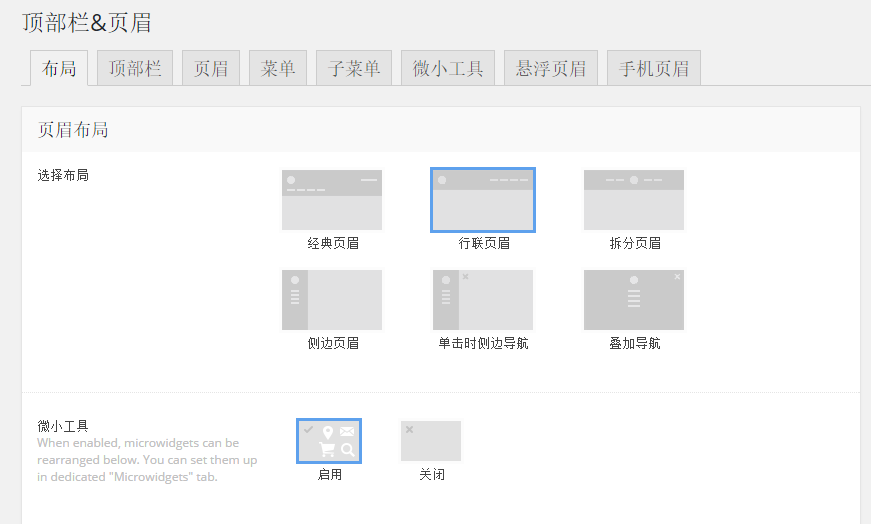
Task: Enable microwidgets via the 启用 thumbnail
Action: pos(329,441)
